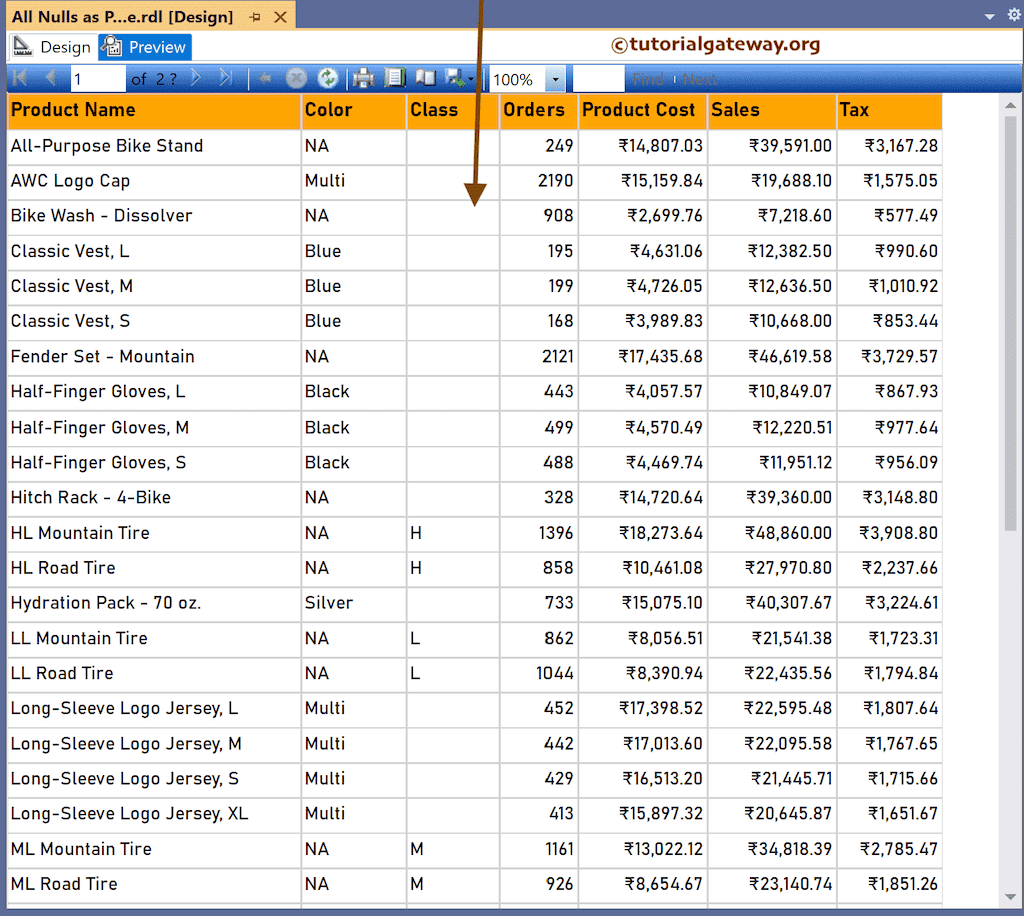Switch to print layout view
This screenshot has width=1024, height=916.
tap(426, 78)
